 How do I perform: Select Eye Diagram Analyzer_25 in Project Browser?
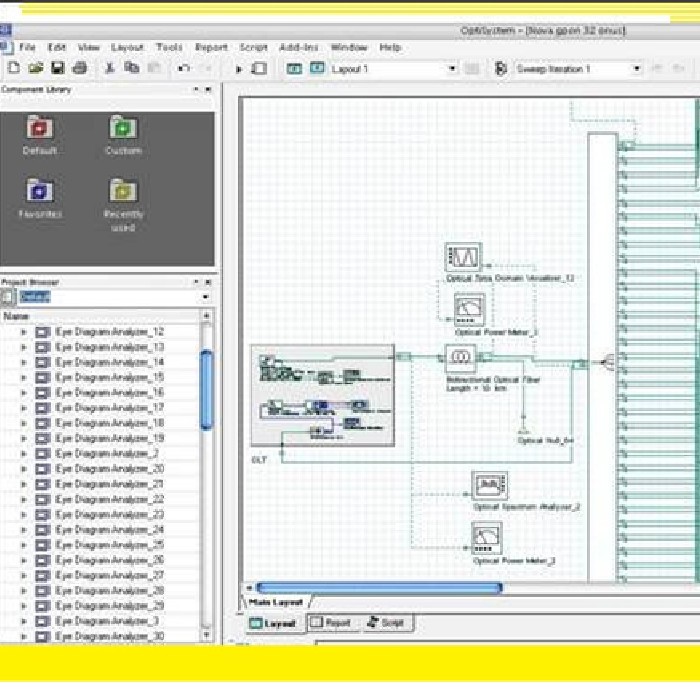click(x=110, y=545)
